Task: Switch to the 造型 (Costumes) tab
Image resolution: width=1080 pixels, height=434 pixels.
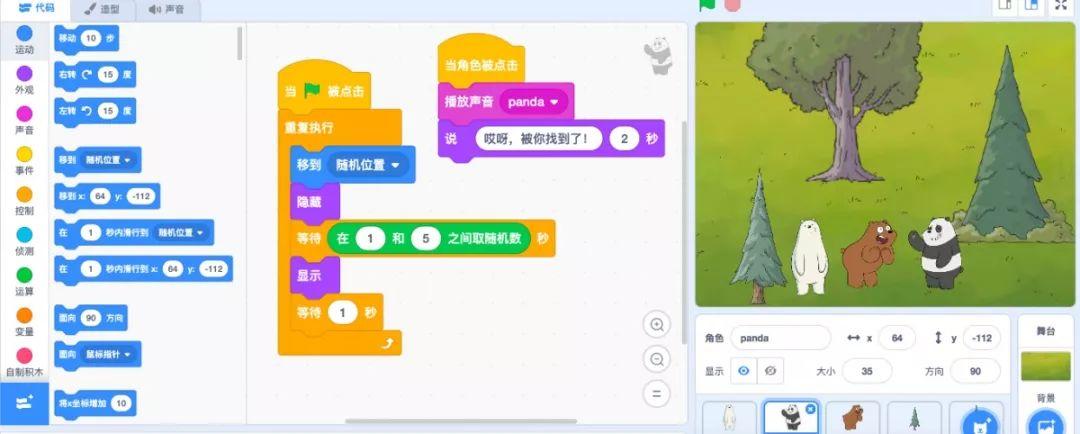Action: [101, 10]
